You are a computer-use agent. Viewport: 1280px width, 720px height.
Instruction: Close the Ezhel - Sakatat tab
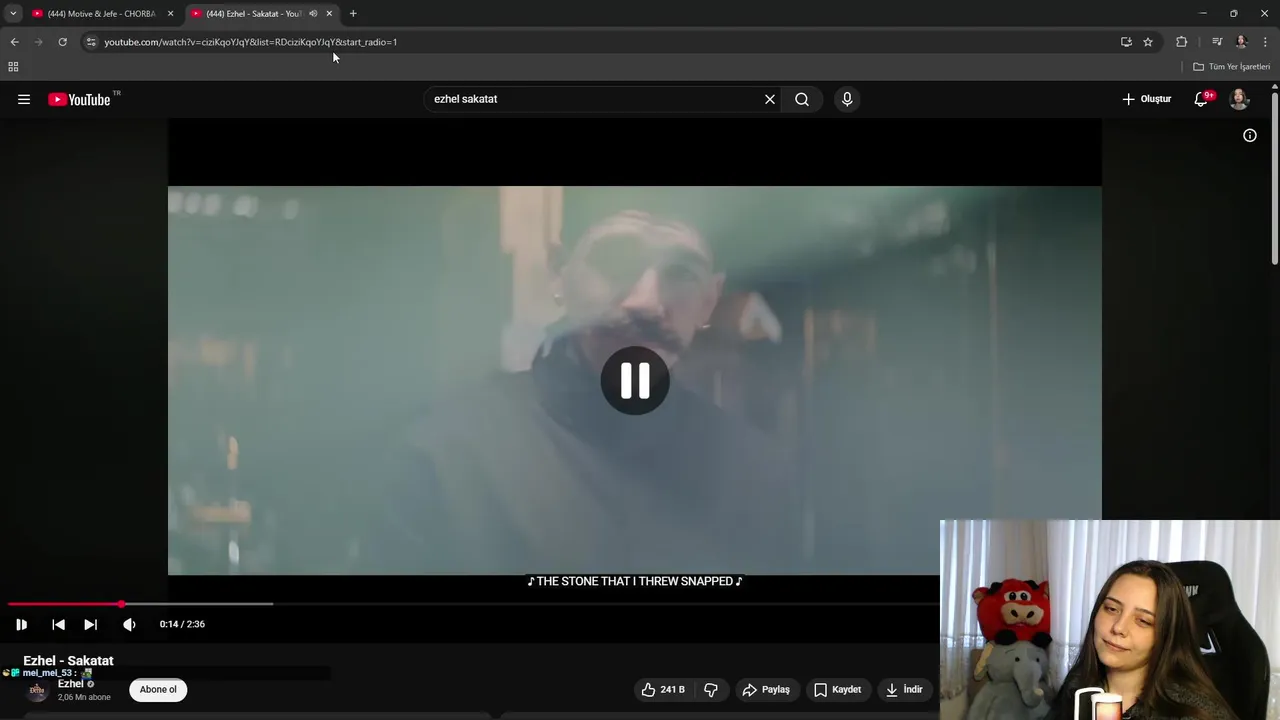(x=329, y=14)
